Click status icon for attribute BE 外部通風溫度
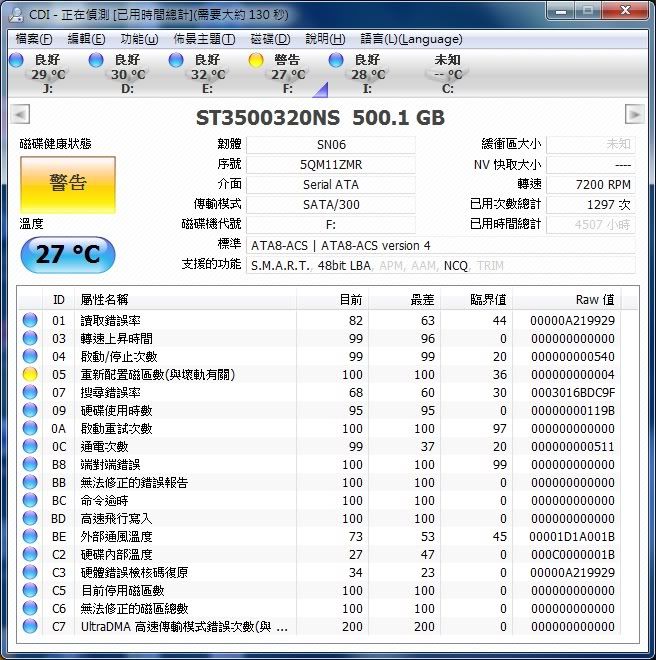This screenshot has height=660, width=656. tap(30, 536)
